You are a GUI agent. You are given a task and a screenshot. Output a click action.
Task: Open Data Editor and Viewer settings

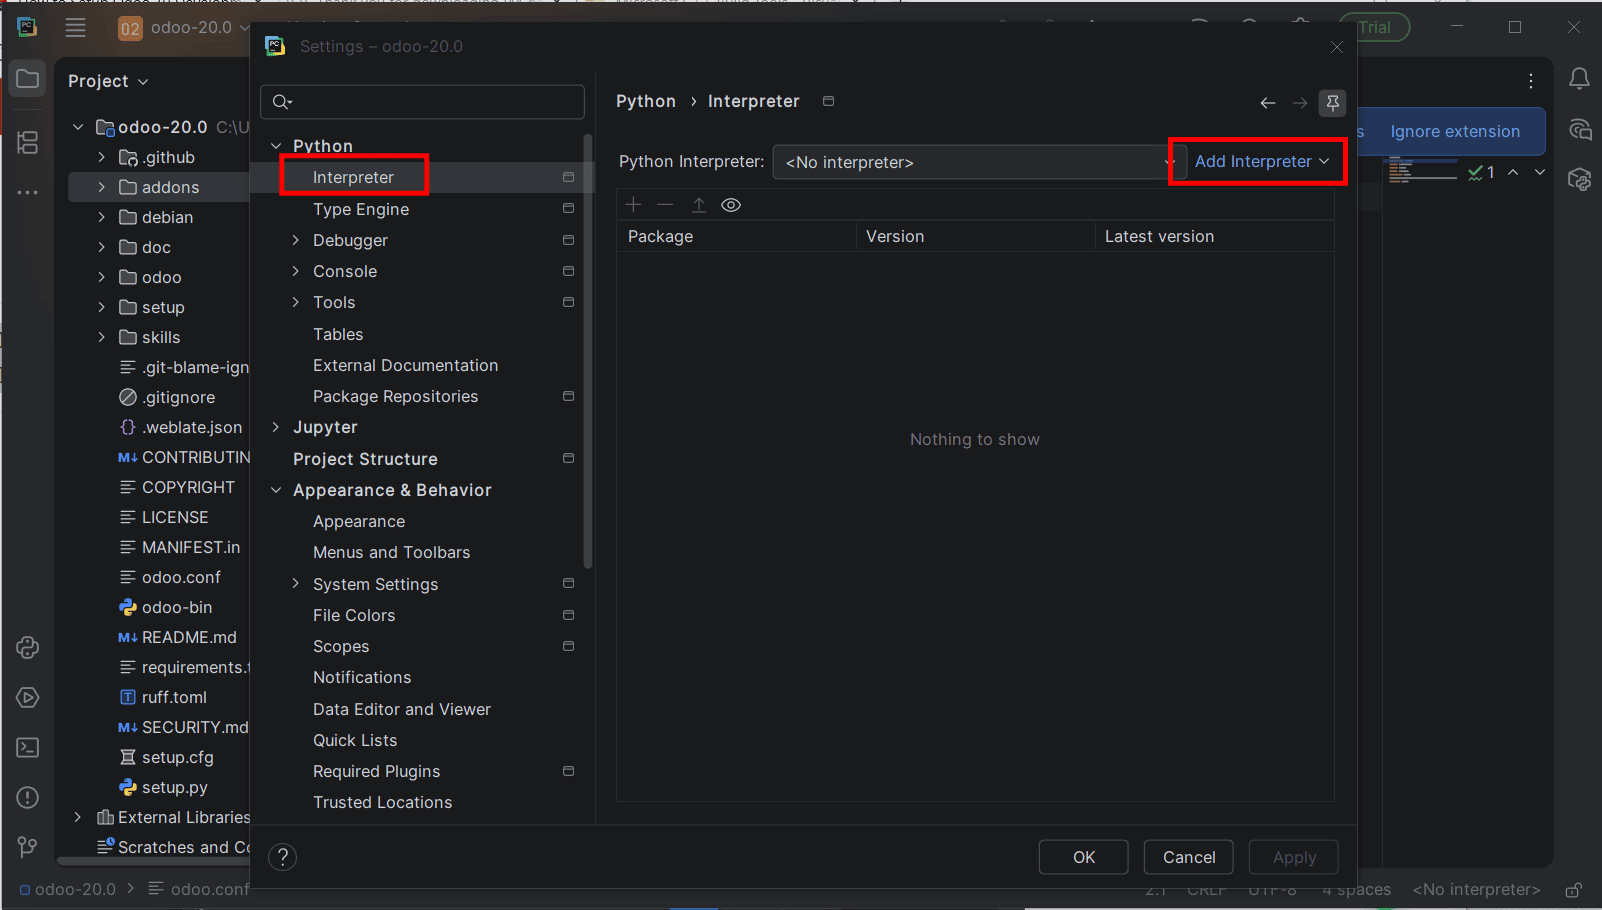point(402,709)
